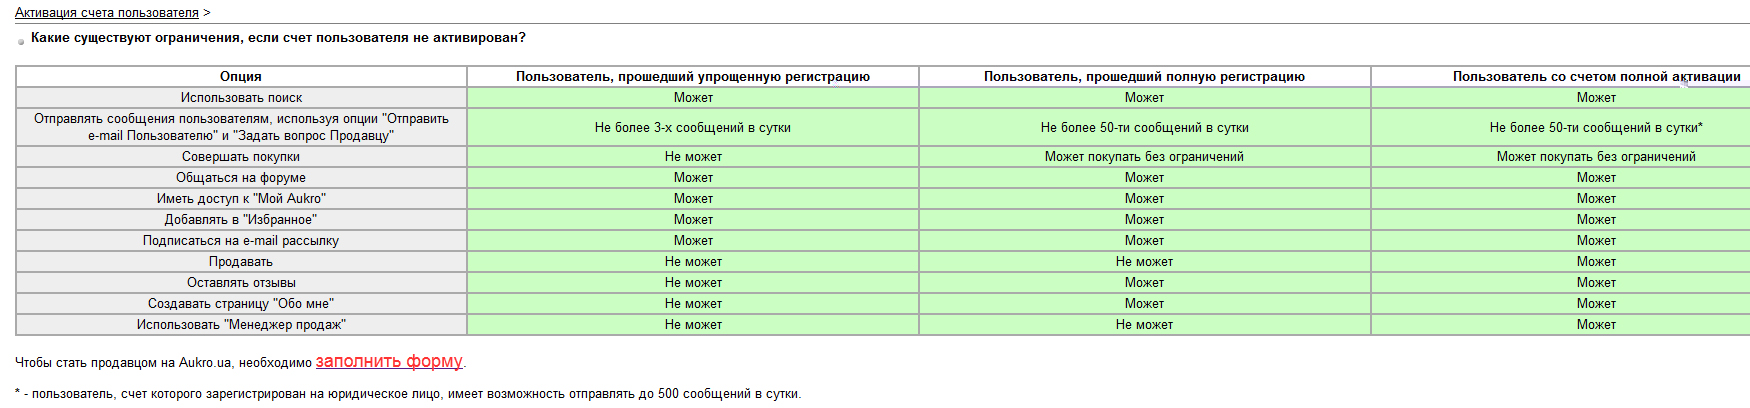The image size is (1750, 408).
Task: Click the "Создавать страницу Обо мне" cell
Action: pos(241,304)
